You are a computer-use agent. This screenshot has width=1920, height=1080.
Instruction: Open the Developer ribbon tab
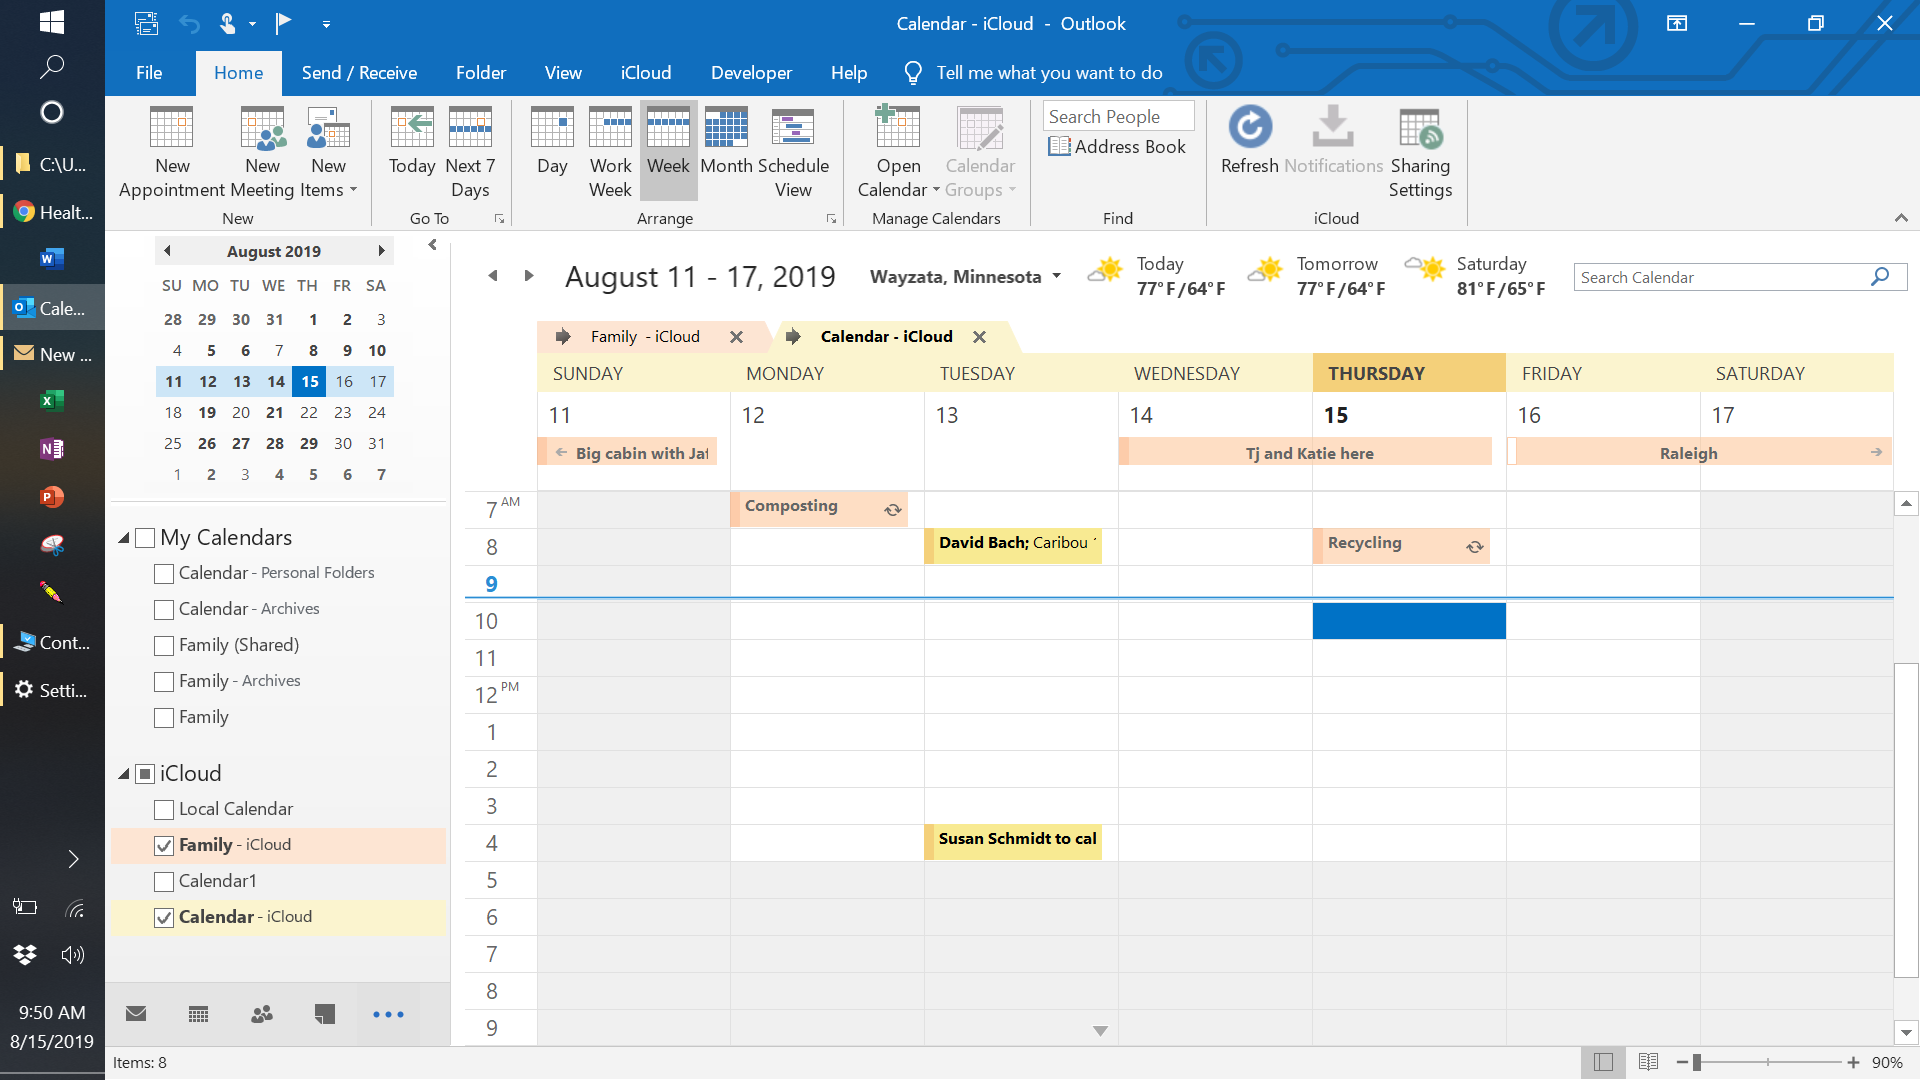[751, 73]
